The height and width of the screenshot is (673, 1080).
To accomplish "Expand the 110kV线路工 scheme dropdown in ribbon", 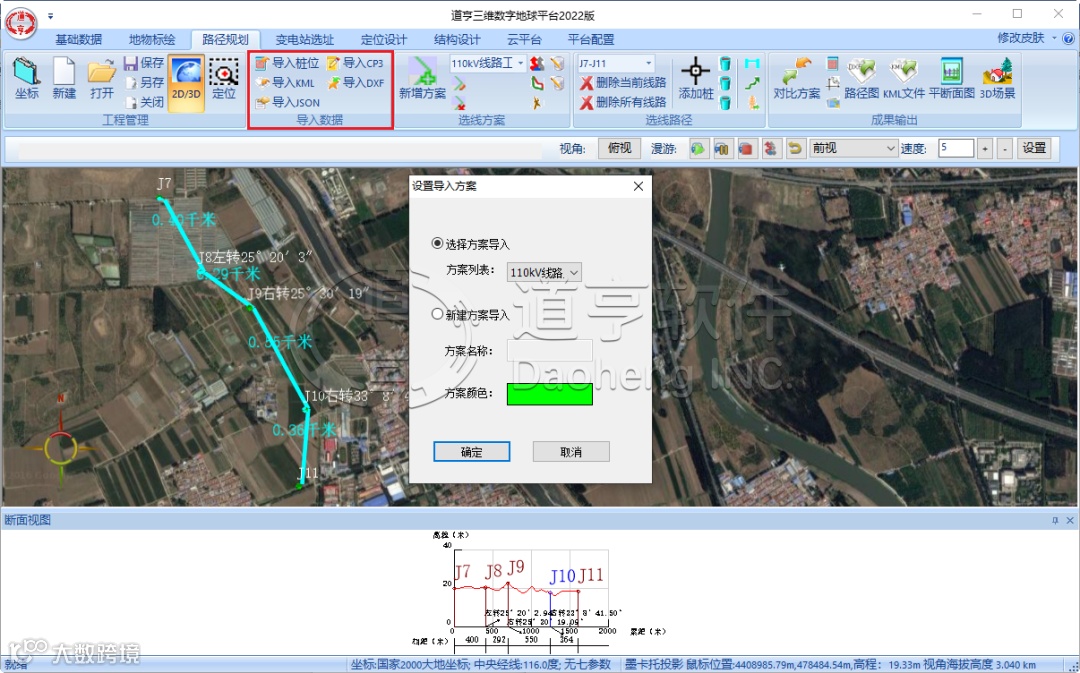I will click(x=521, y=63).
